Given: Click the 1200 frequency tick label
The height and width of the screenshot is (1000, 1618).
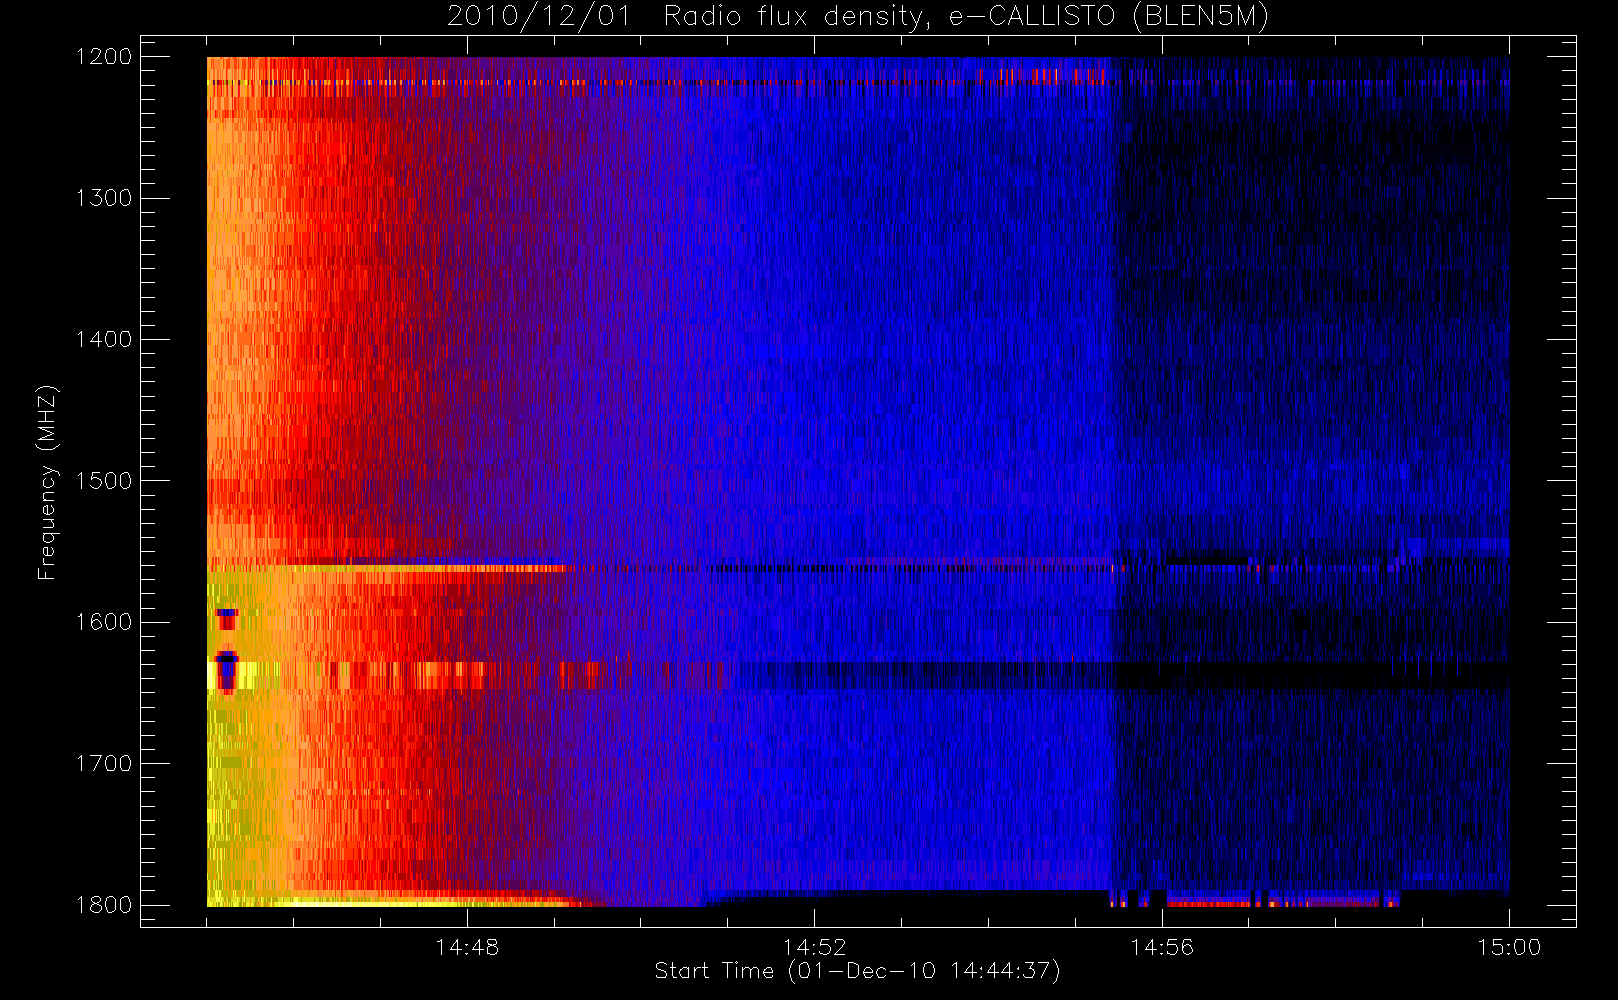Looking at the screenshot, I should coord(104,57).
